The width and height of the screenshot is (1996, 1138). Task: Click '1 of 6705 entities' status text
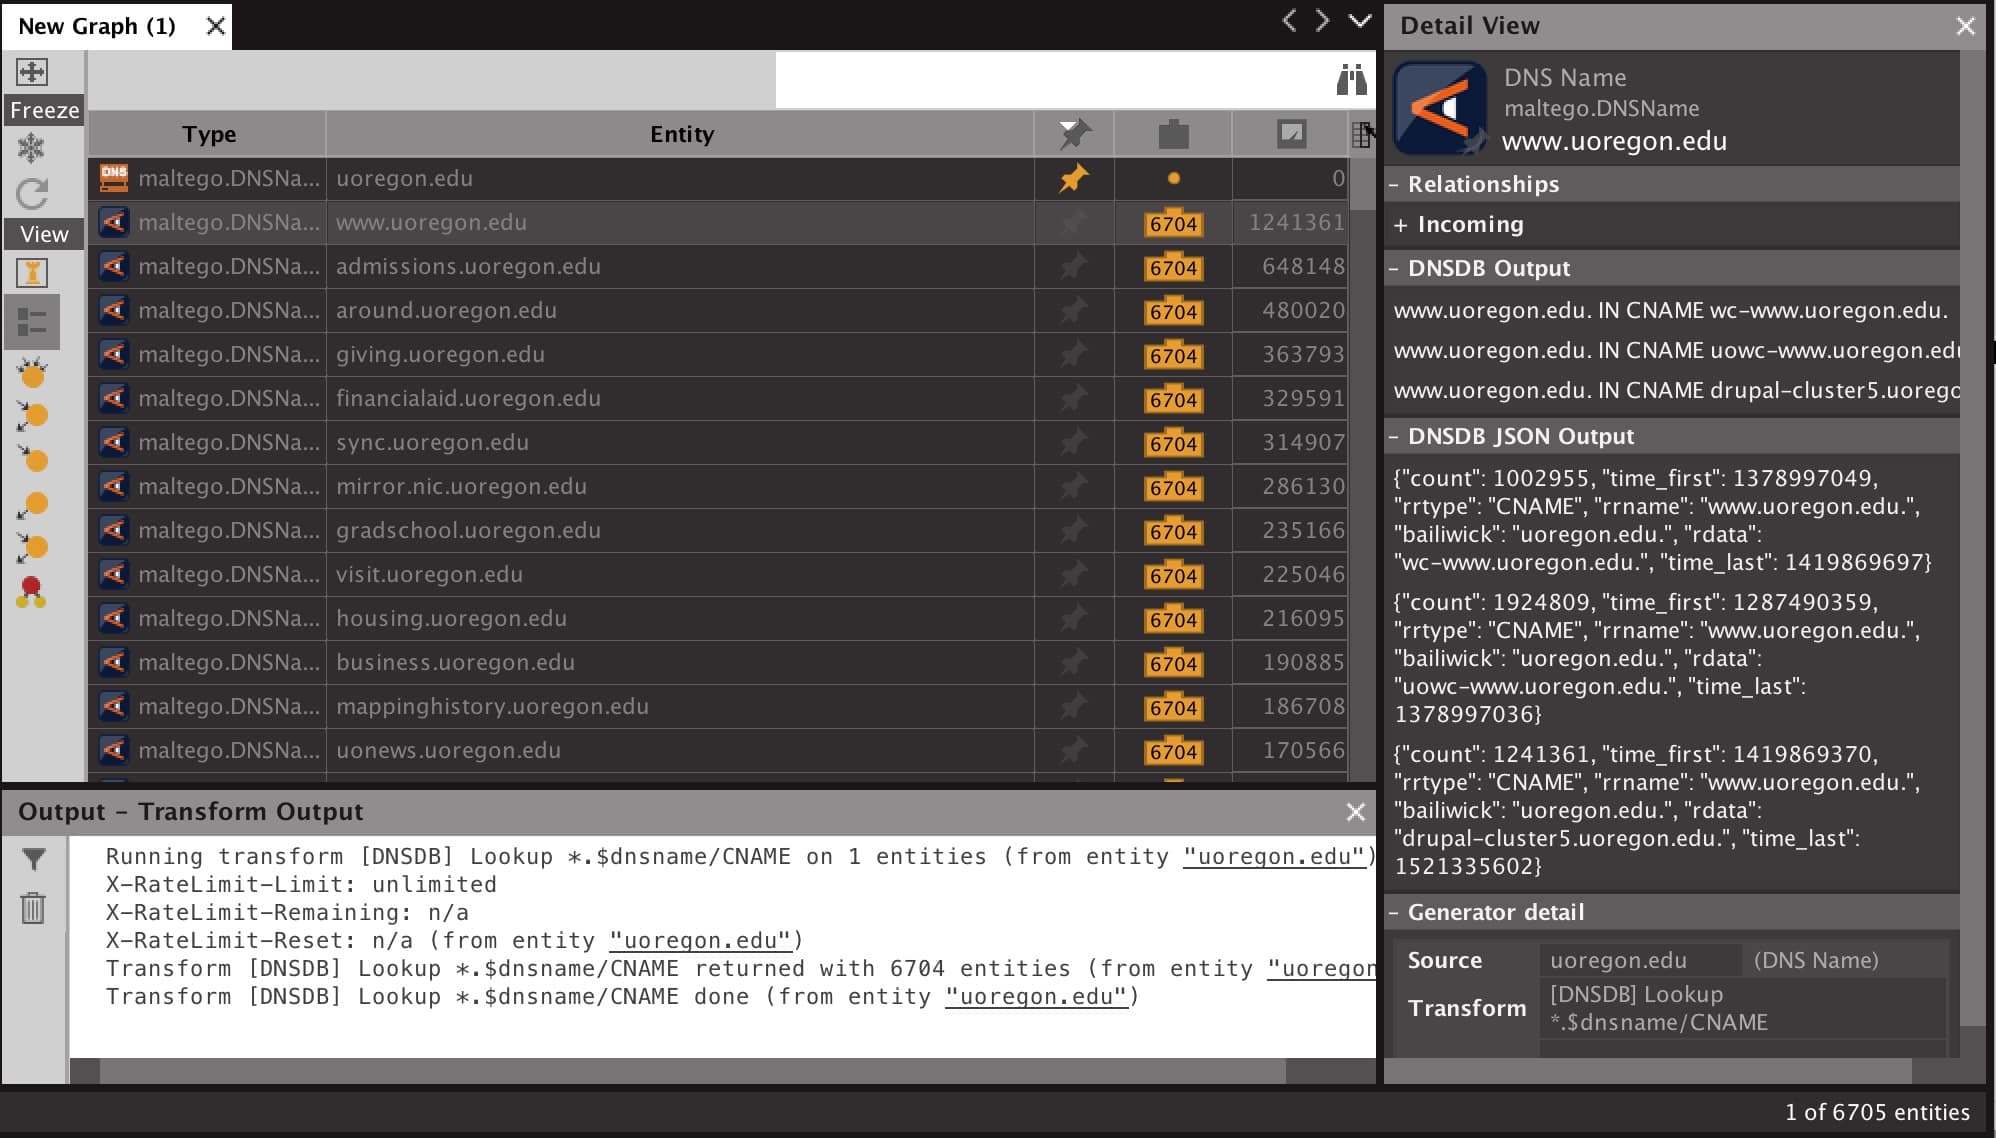pyautogui.click(x=1877, y=1112)
